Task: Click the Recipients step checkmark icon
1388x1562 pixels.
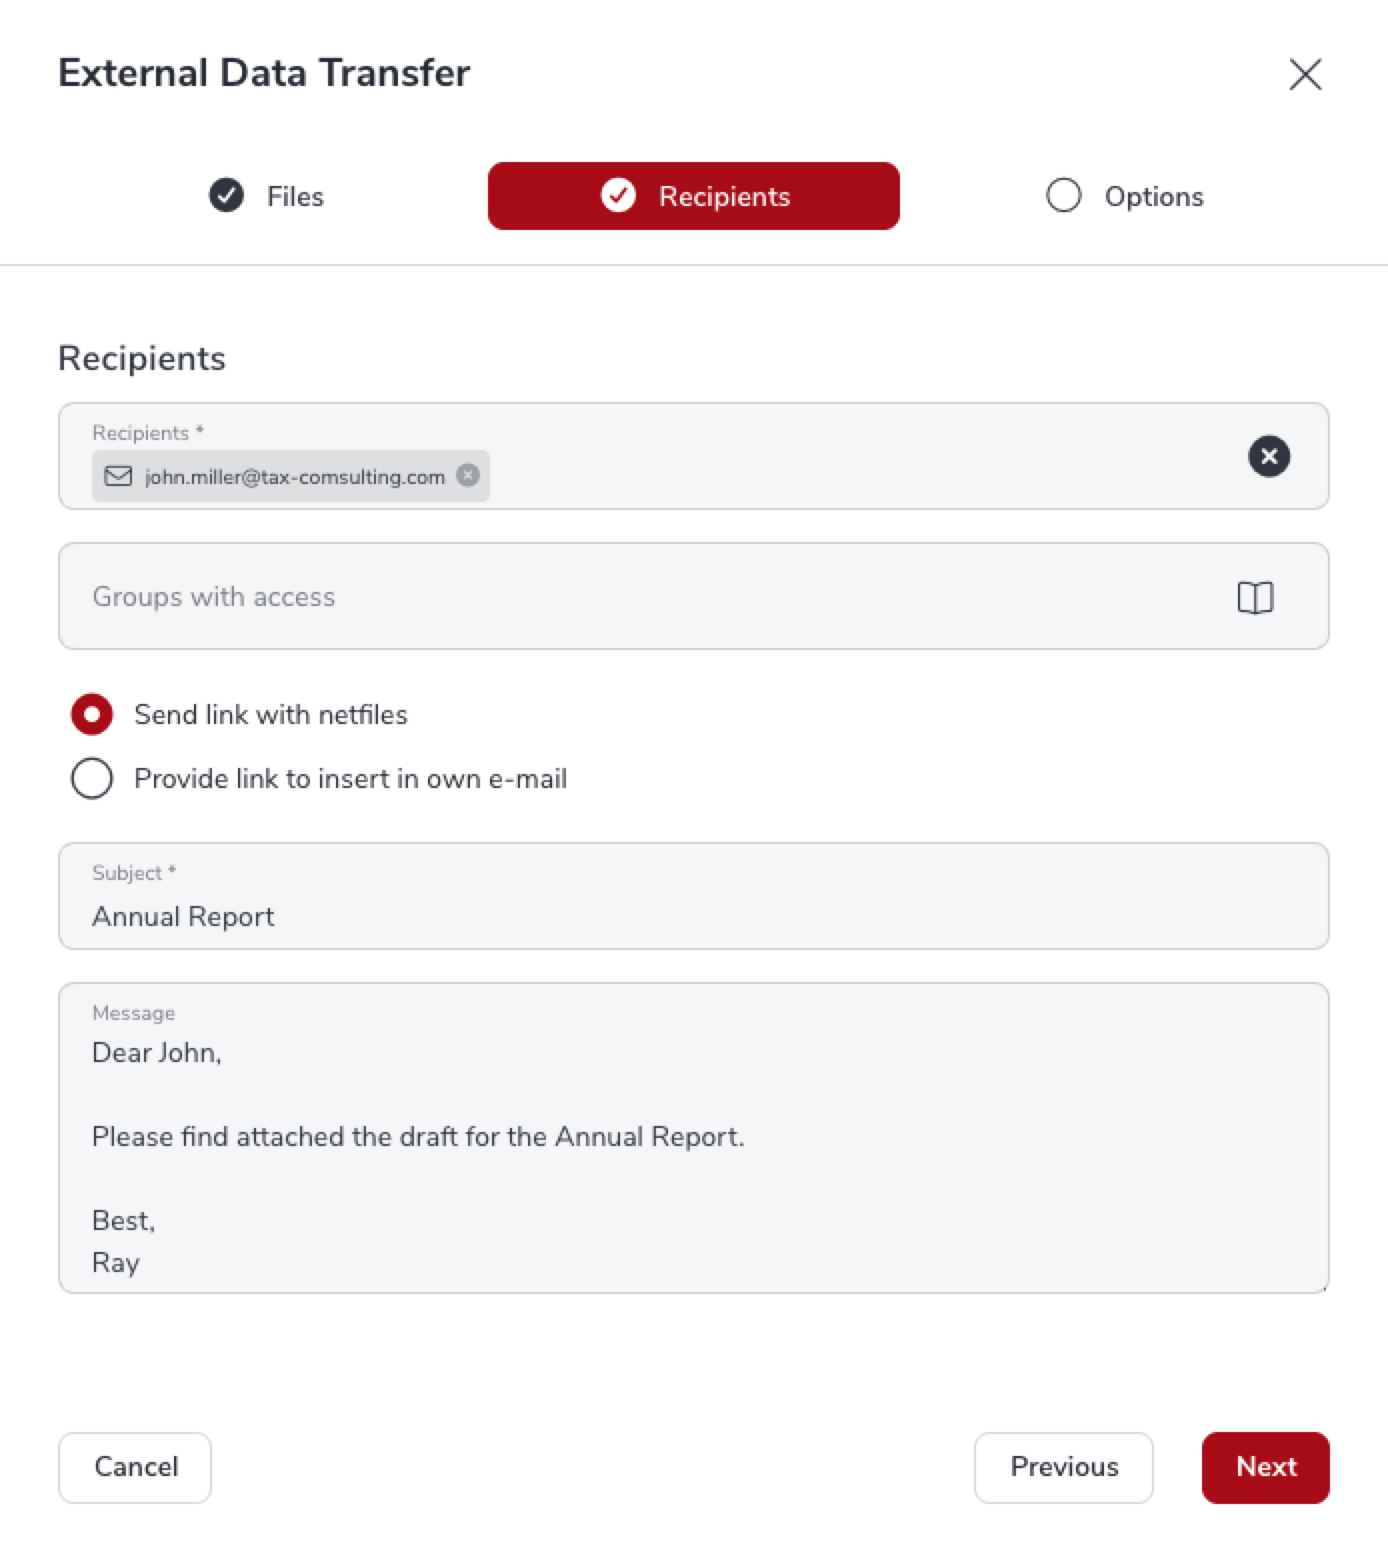Action: coord(618,195)
